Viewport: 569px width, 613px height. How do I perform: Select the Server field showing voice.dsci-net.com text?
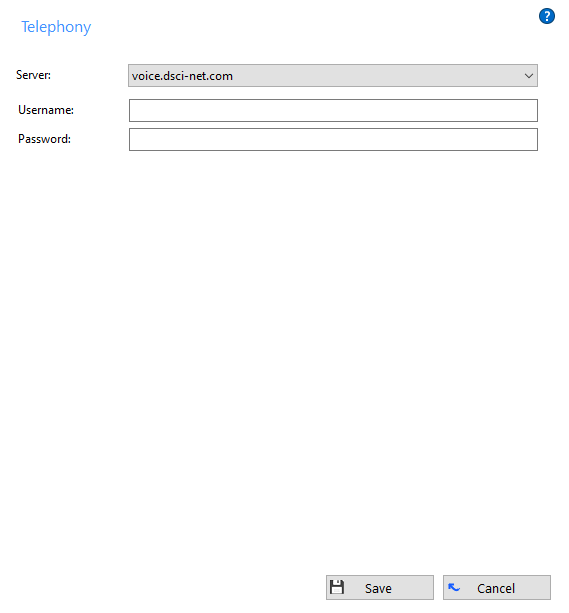click(x=182, y=76)
